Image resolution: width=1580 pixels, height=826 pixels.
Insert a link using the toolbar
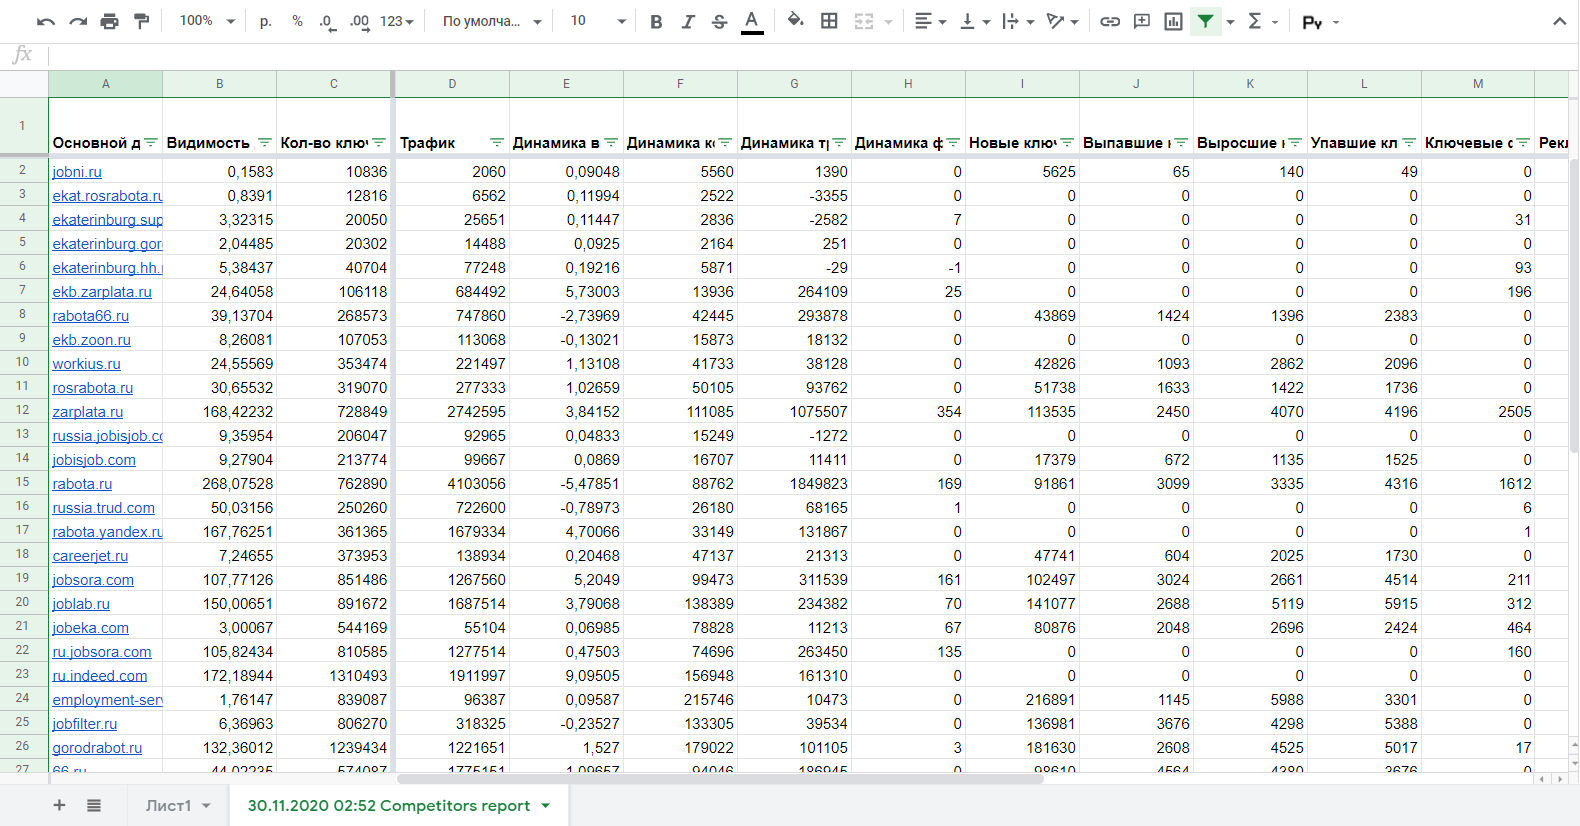(x=1110, y=21)
